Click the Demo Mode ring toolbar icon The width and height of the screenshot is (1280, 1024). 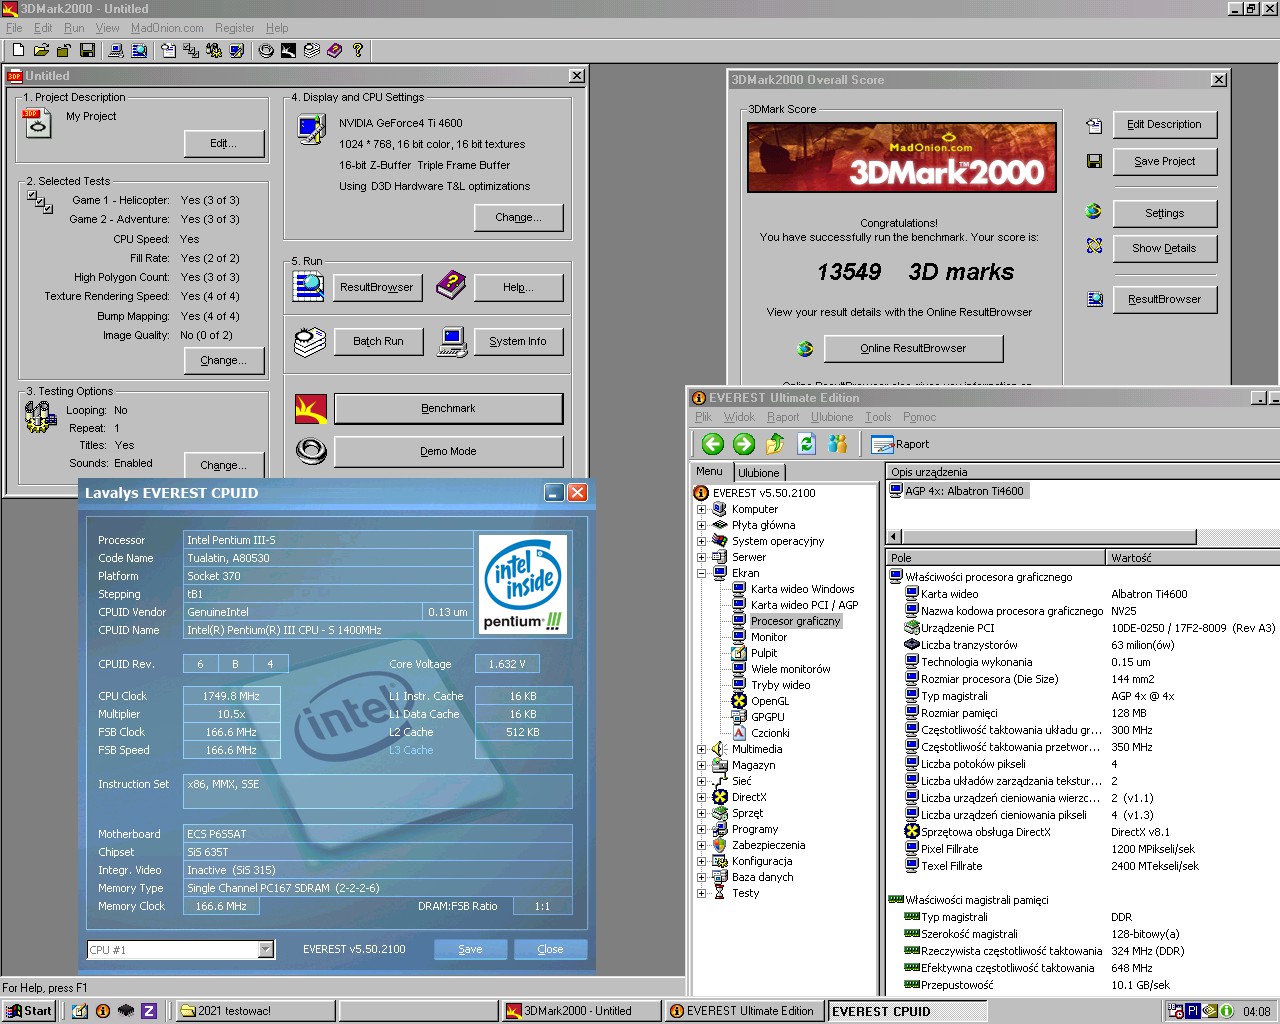point(266,50)
